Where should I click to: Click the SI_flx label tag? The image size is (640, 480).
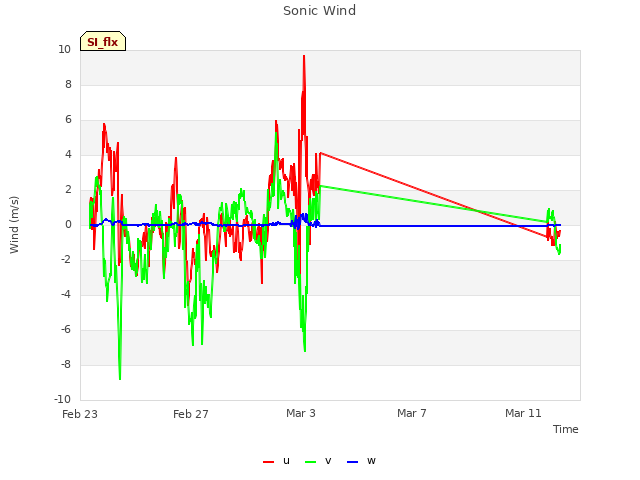[x=103, y=41]
